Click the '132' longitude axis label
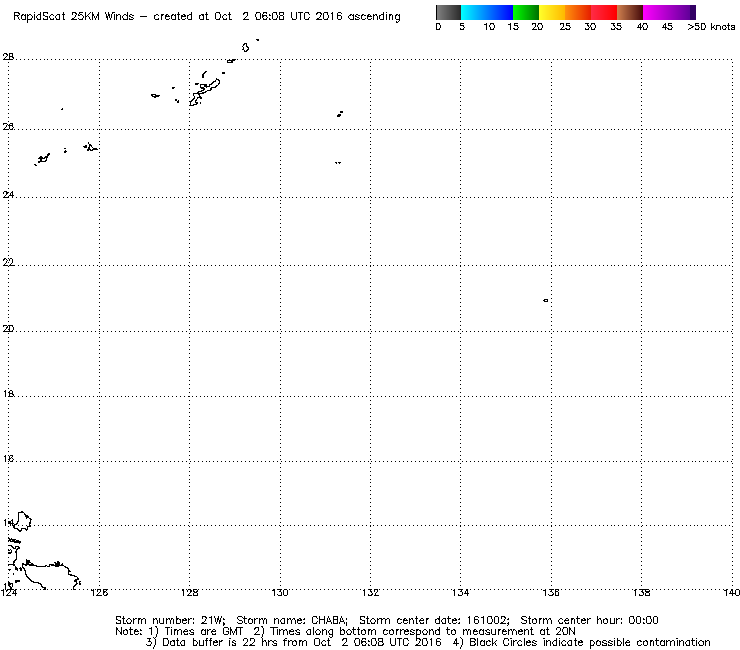Screen dimensions: 740x650 coord(370,592)
